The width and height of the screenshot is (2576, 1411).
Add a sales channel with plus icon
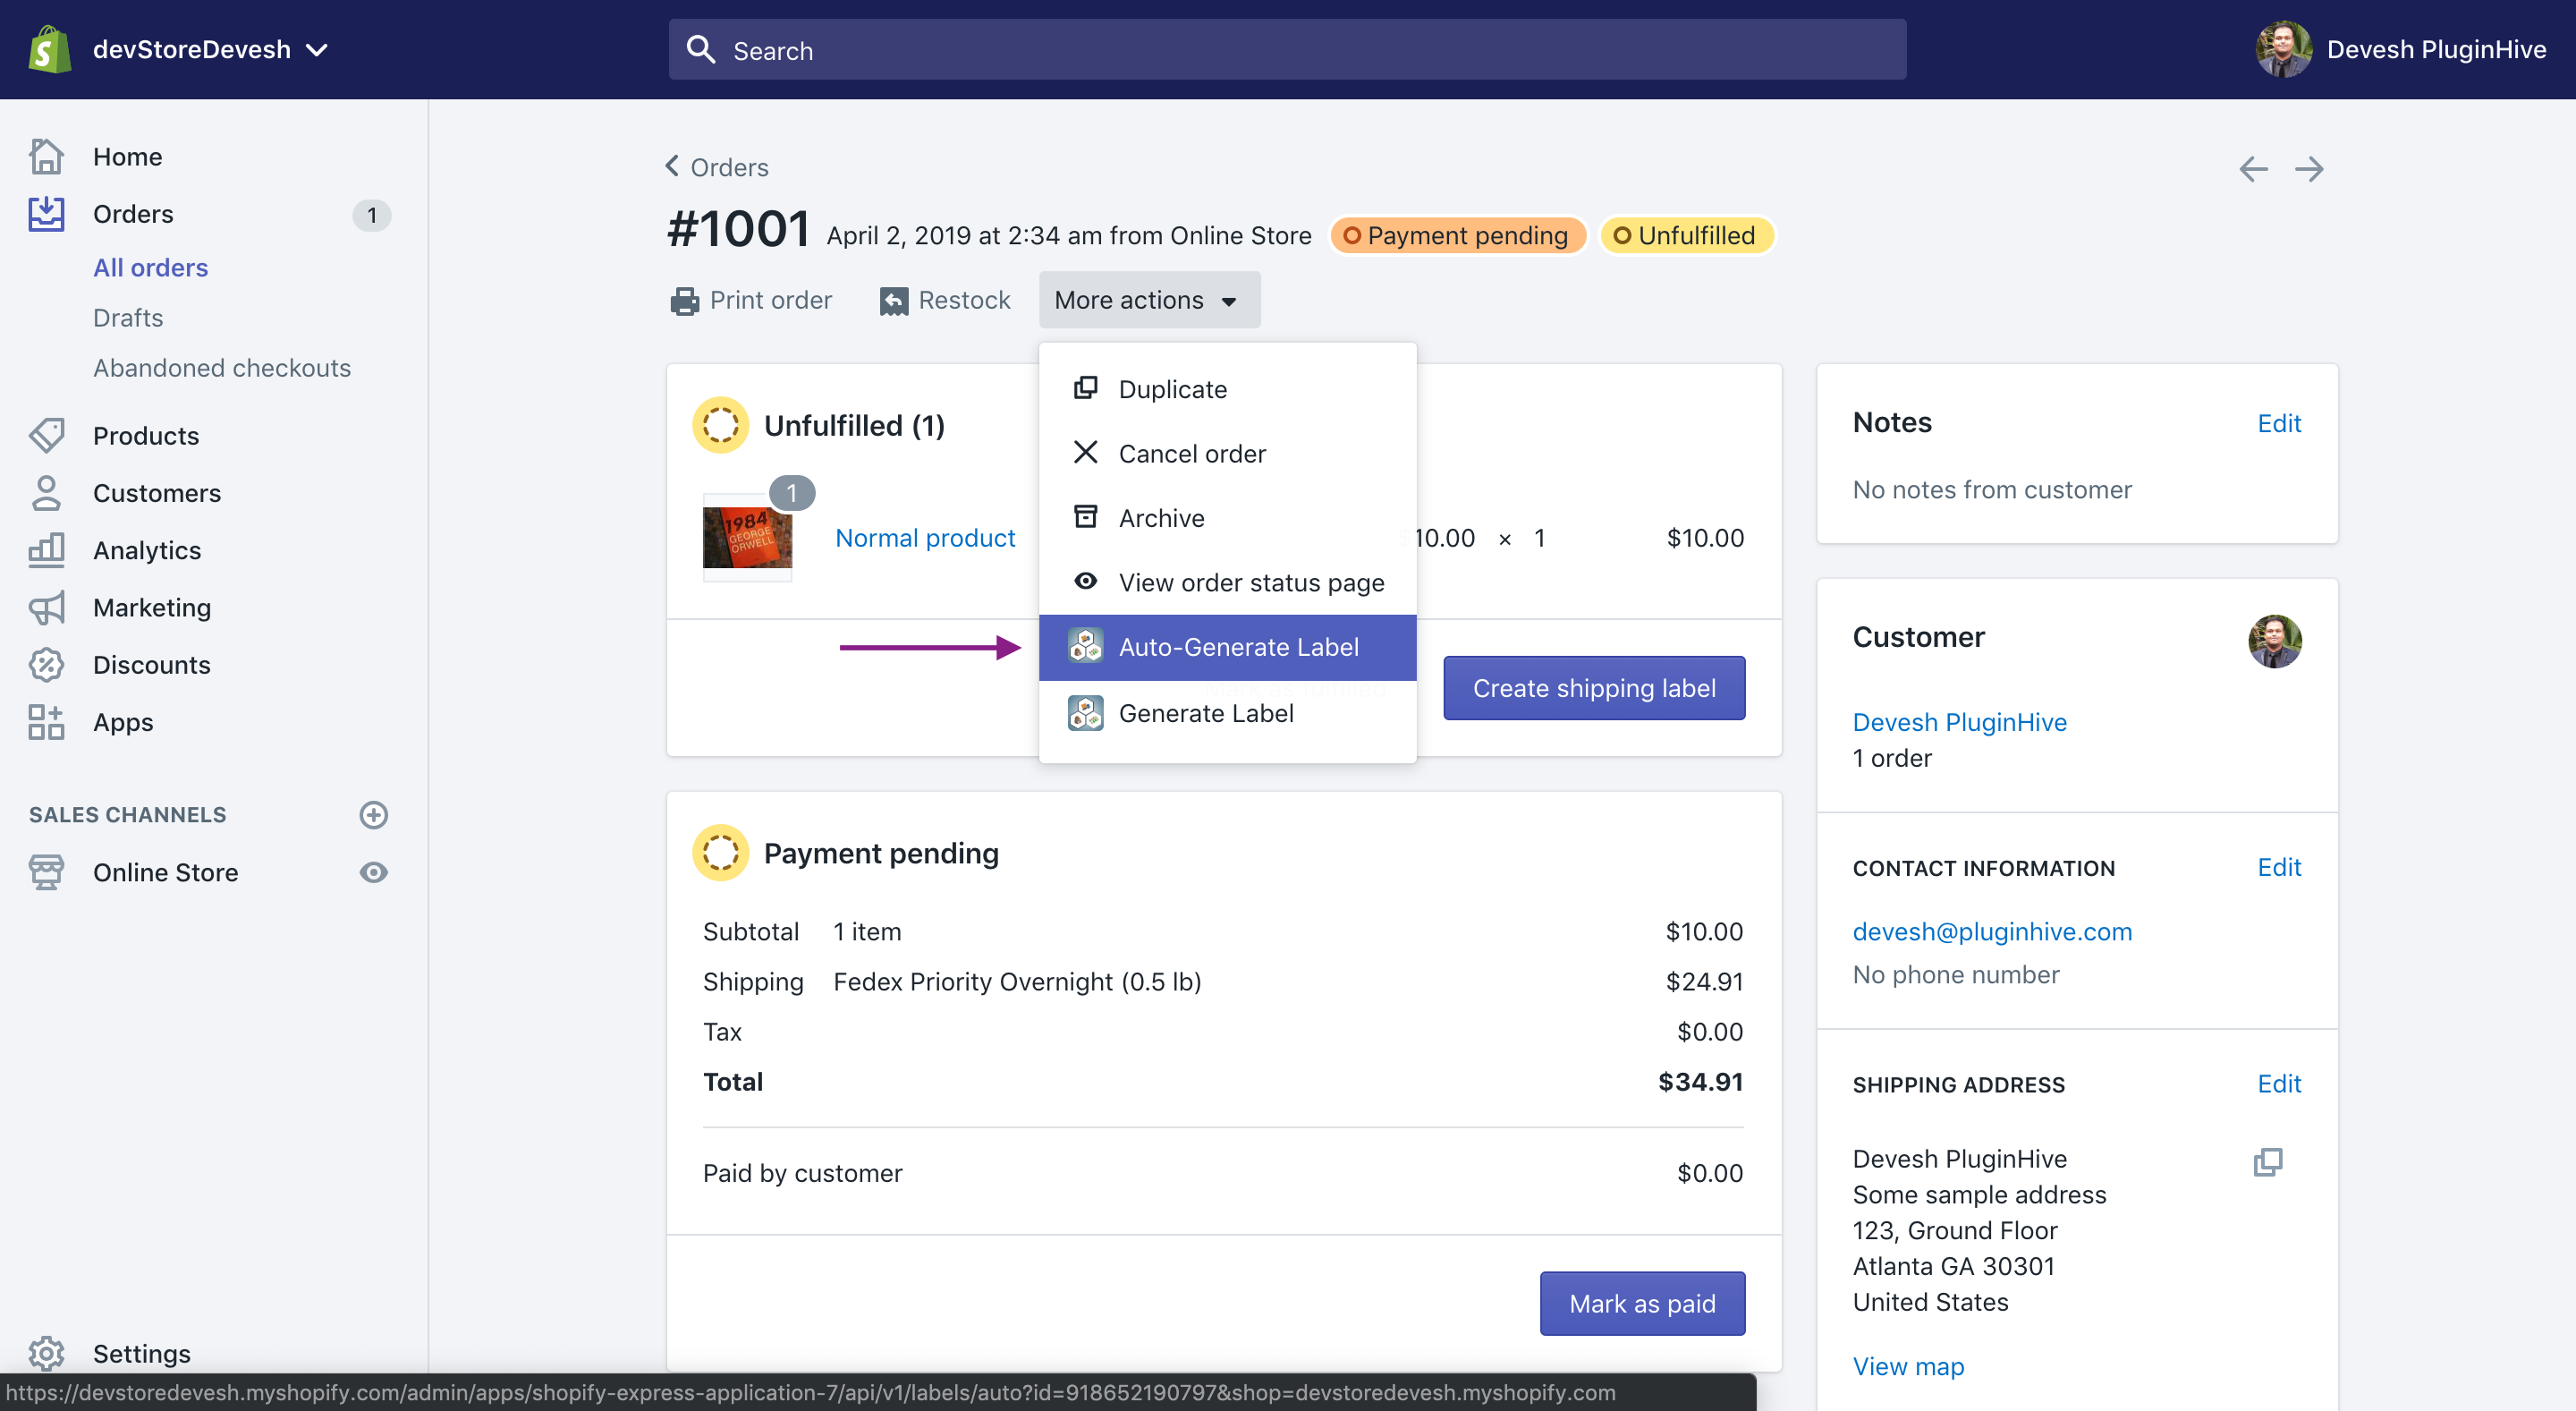click(374, 814)
